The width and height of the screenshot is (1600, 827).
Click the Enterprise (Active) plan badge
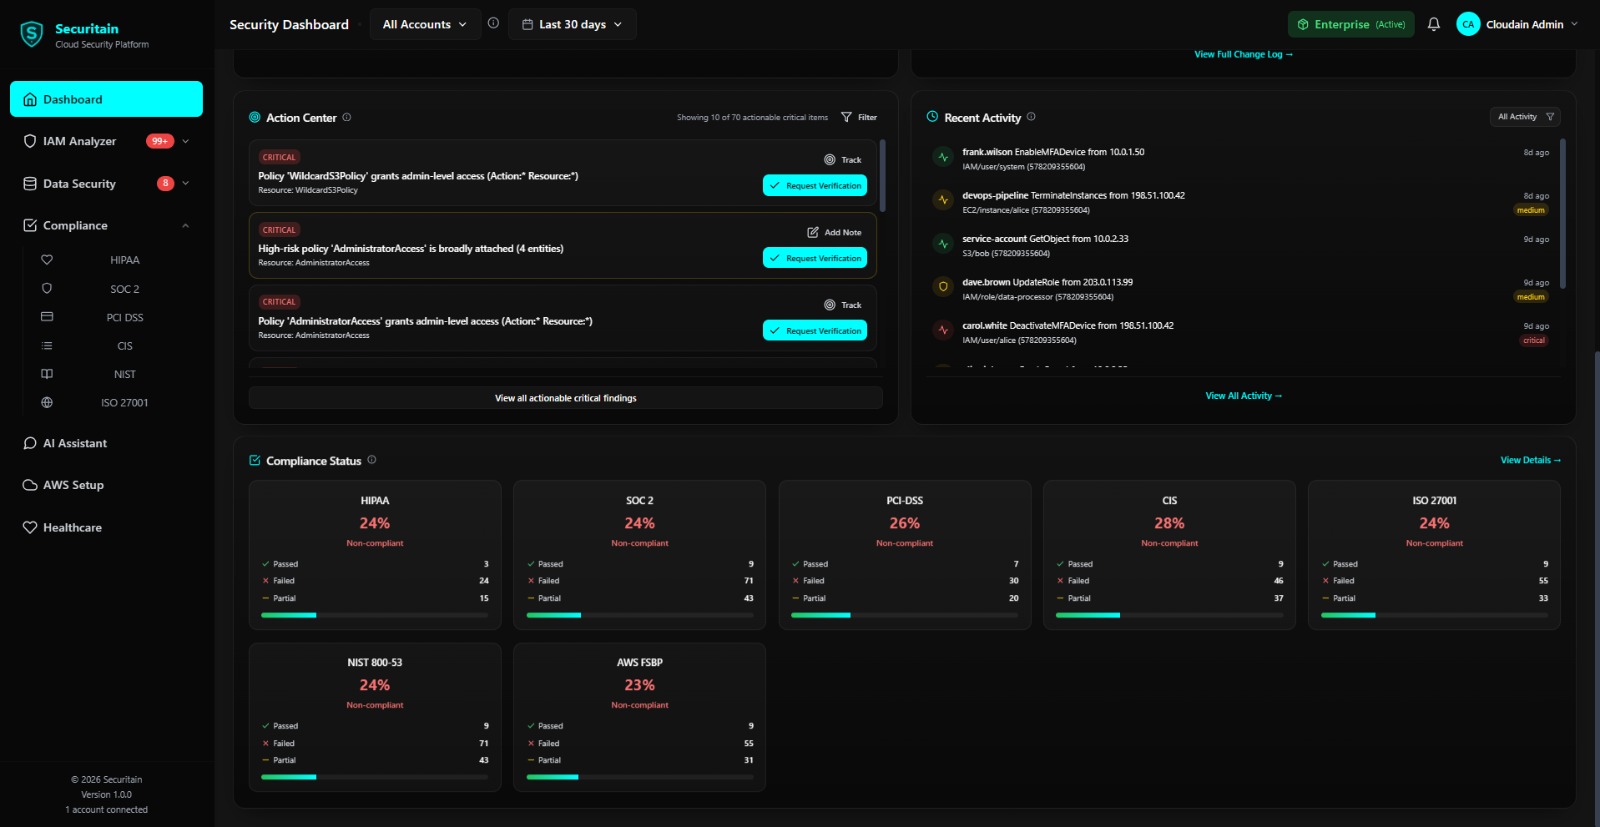pyautogui.click(x=1351, y=24)
